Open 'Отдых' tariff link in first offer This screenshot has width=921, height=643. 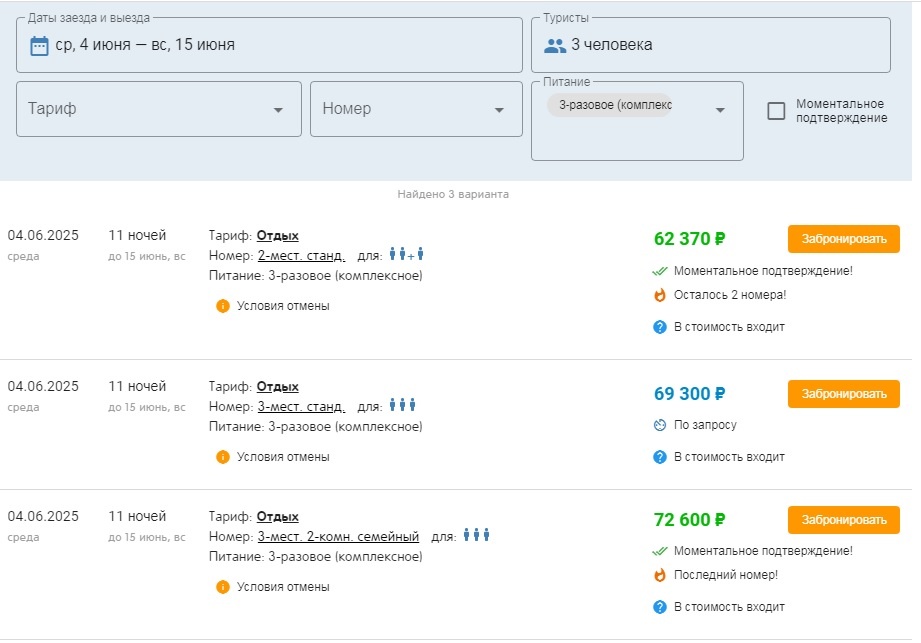pyautogui.click(x=278, y=236)
